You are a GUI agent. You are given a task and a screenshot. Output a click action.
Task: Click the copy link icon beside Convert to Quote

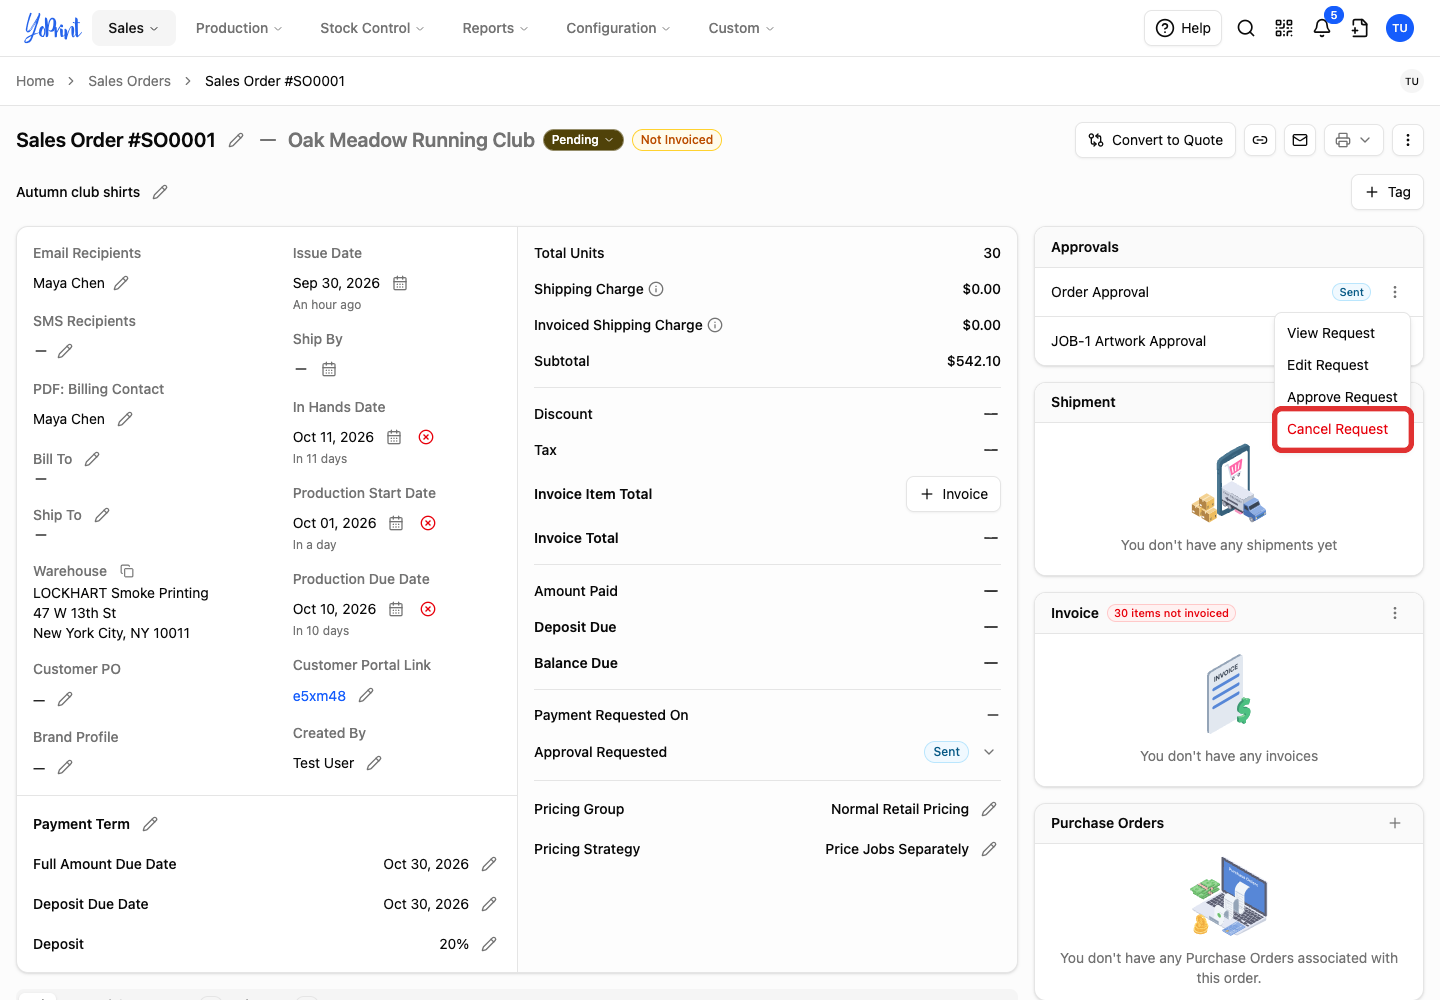coord(1260,140)
